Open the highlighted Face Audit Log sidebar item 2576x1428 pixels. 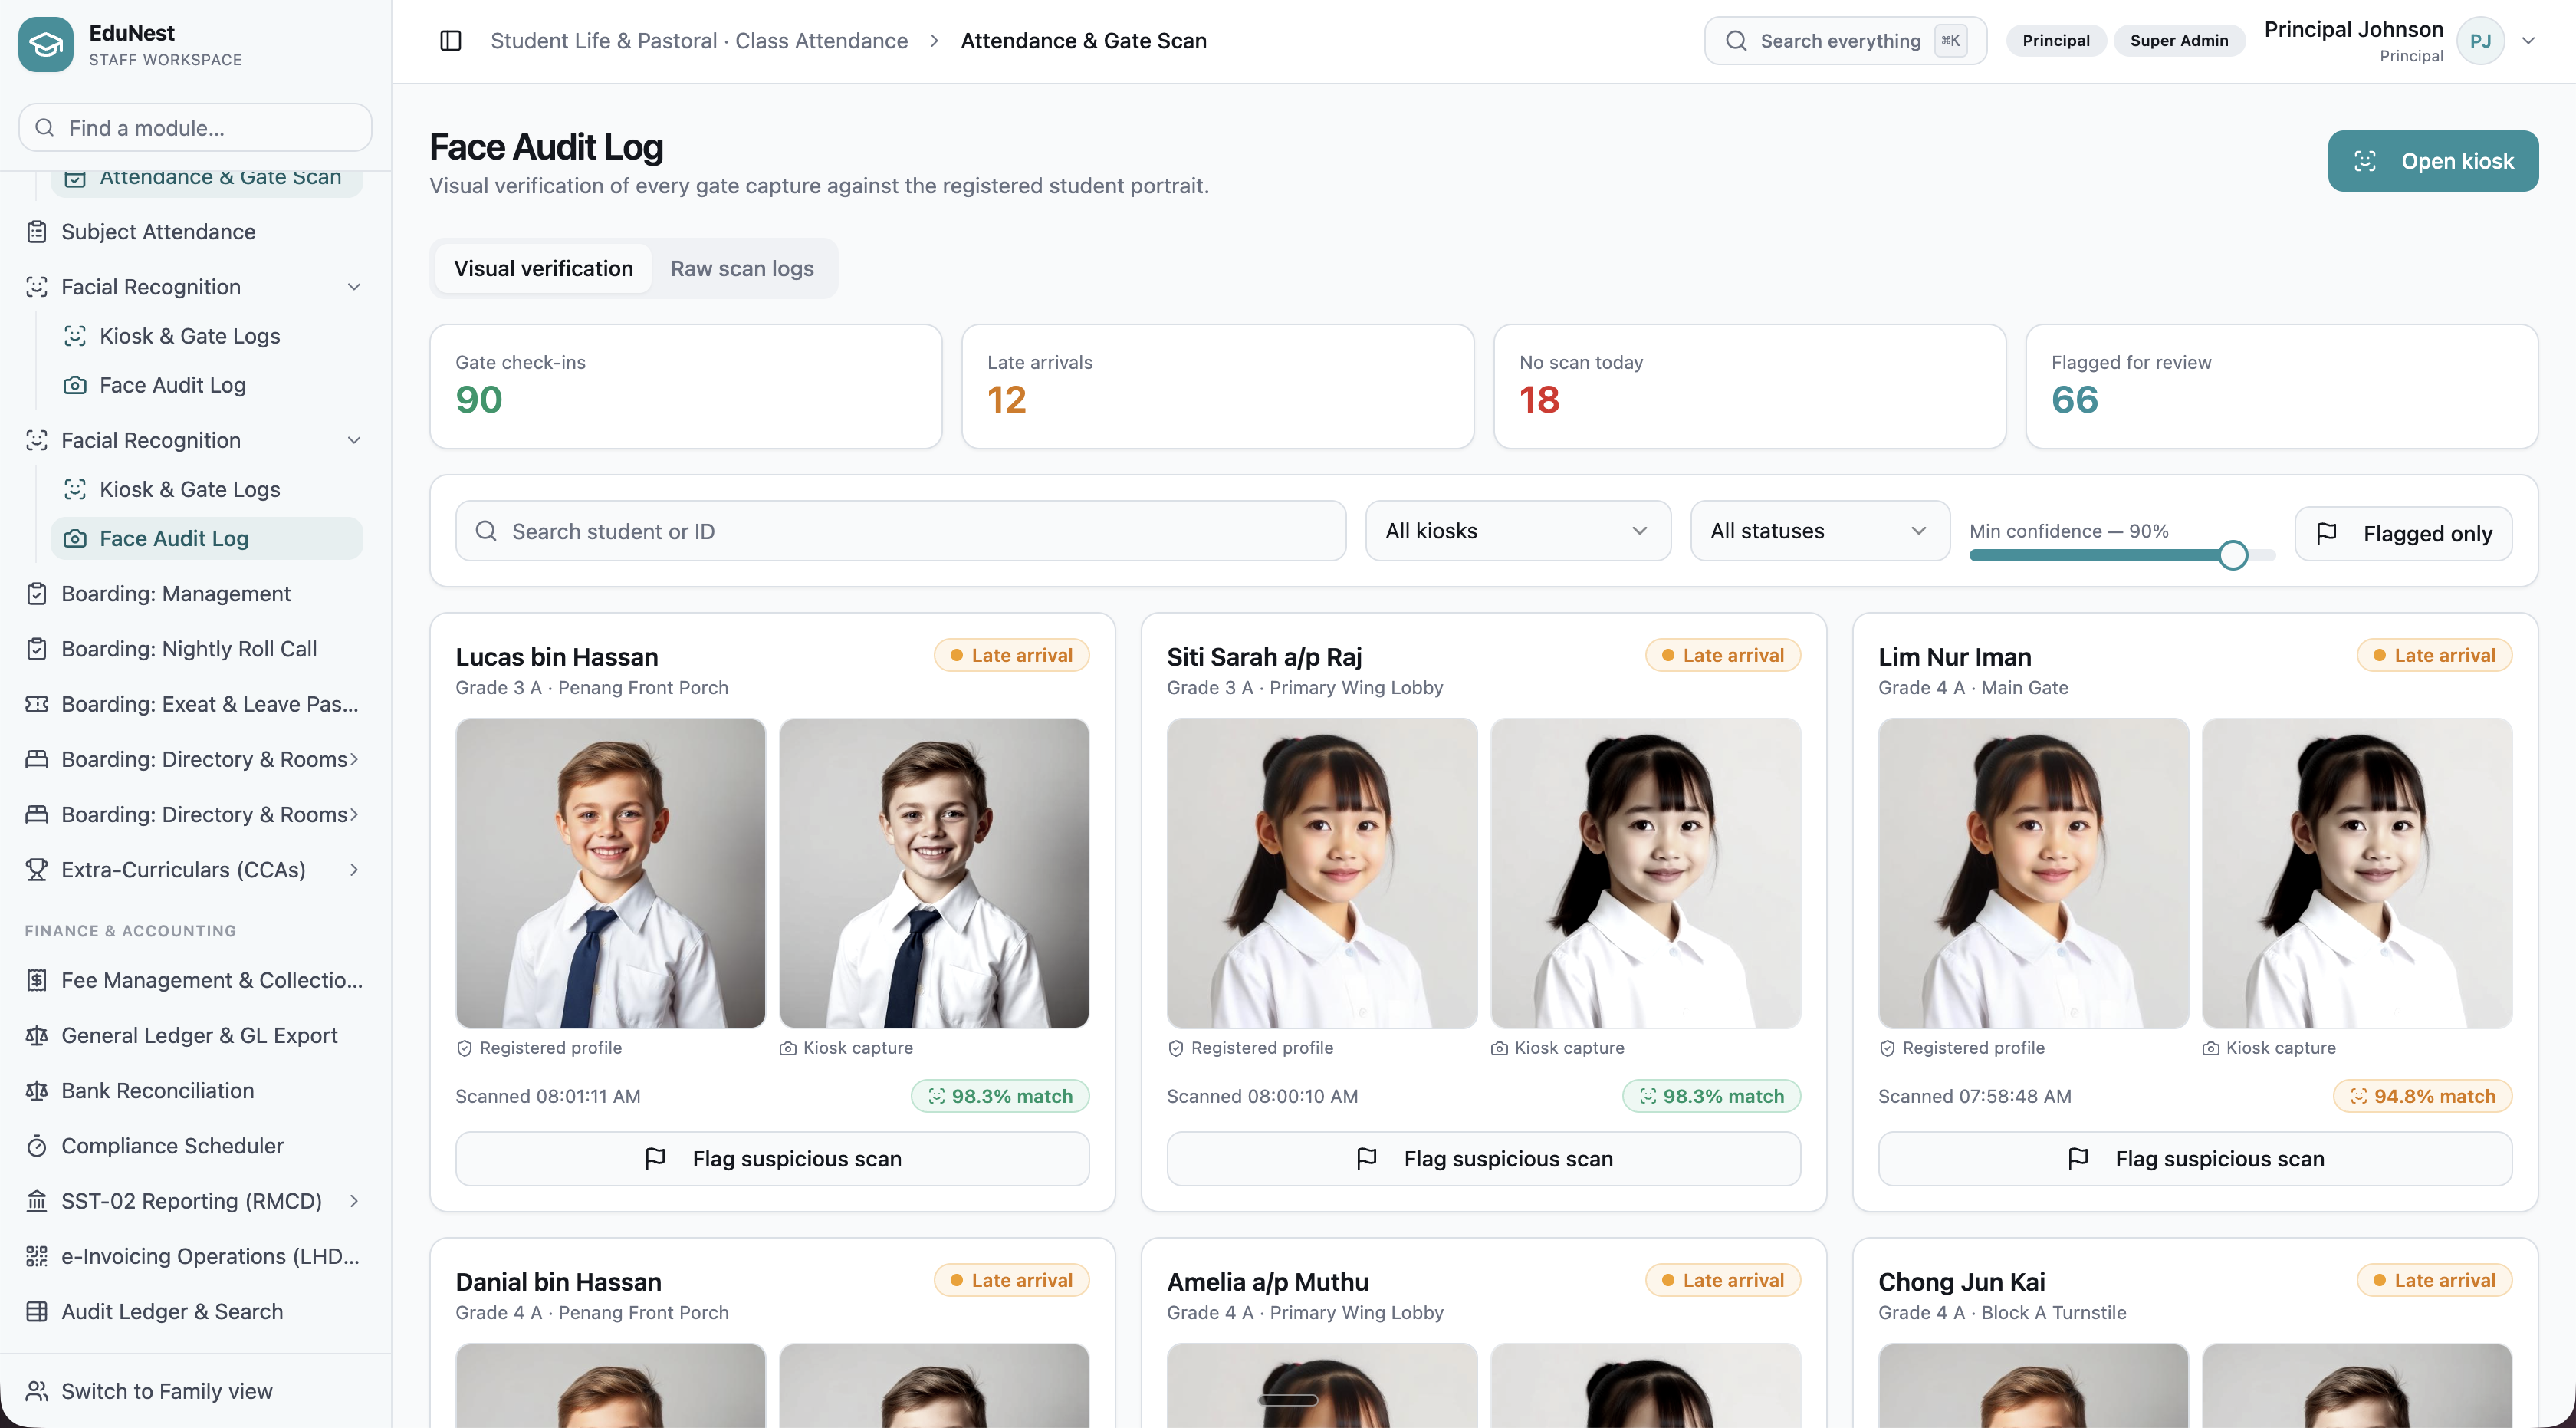pos(207,539)
